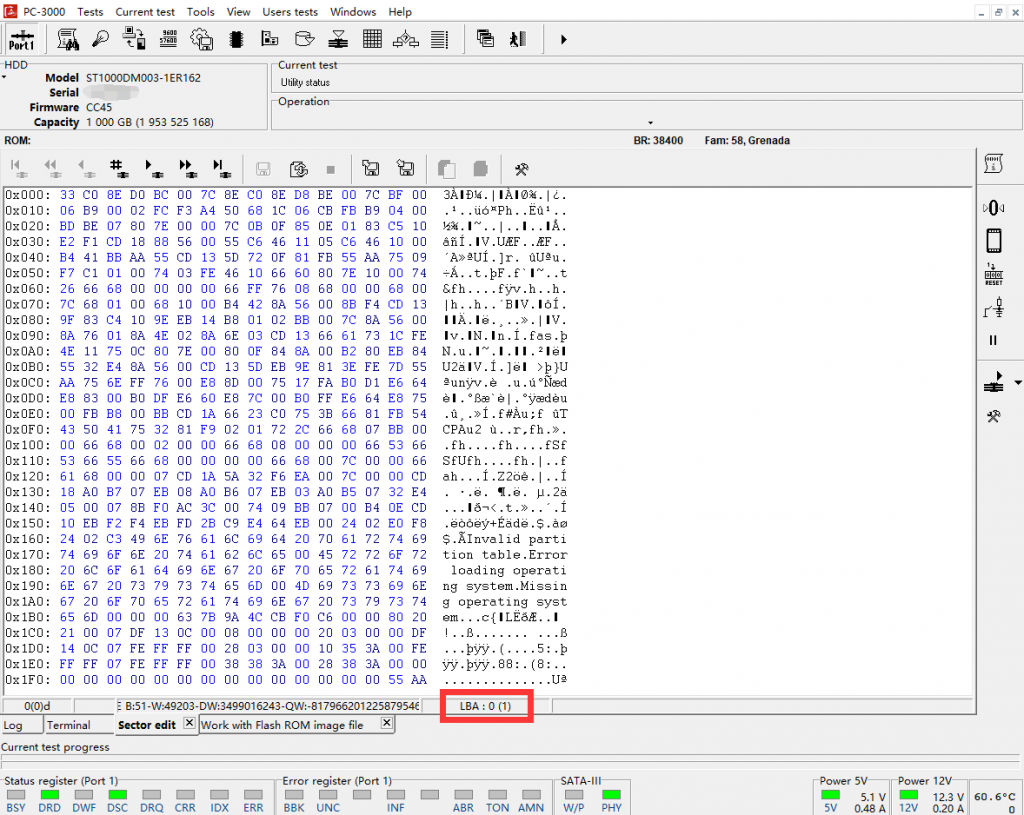Click the Port 1 selector icon
This screenshot has height=815, width=1024.
click(21, 40)
